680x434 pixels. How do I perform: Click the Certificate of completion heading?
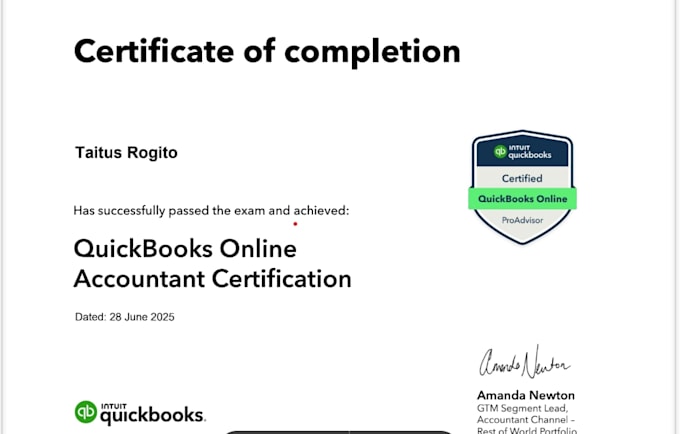[267, 52]
